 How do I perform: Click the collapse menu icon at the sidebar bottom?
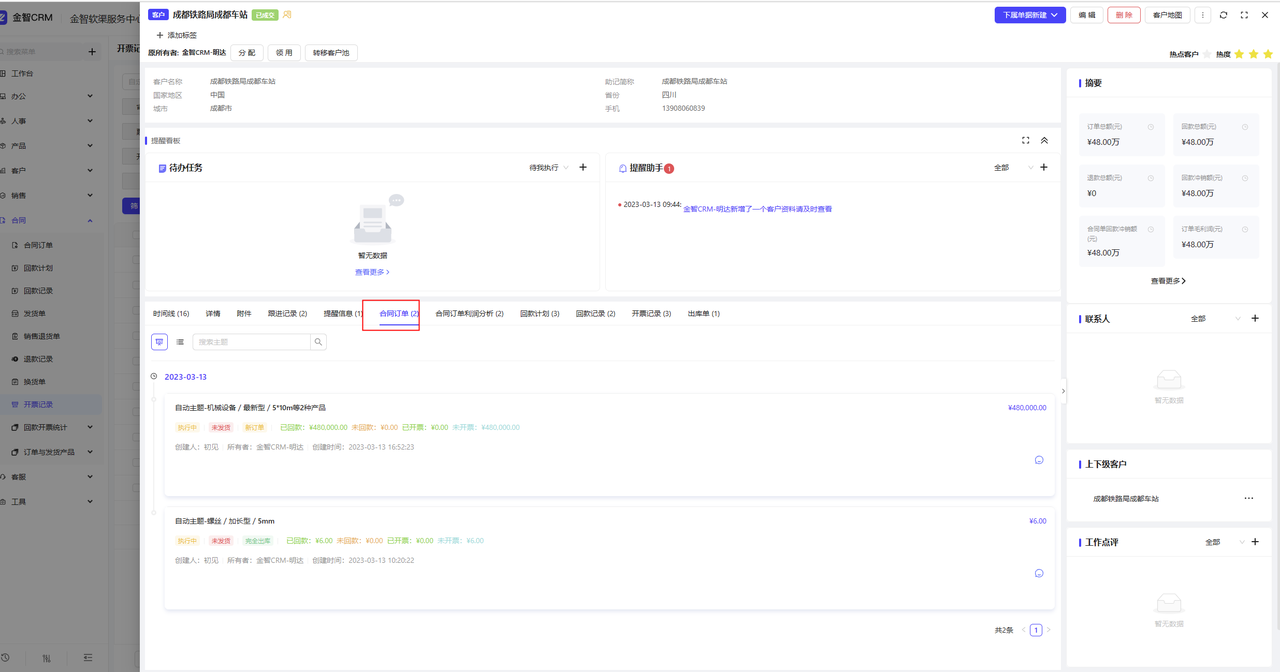88,658
